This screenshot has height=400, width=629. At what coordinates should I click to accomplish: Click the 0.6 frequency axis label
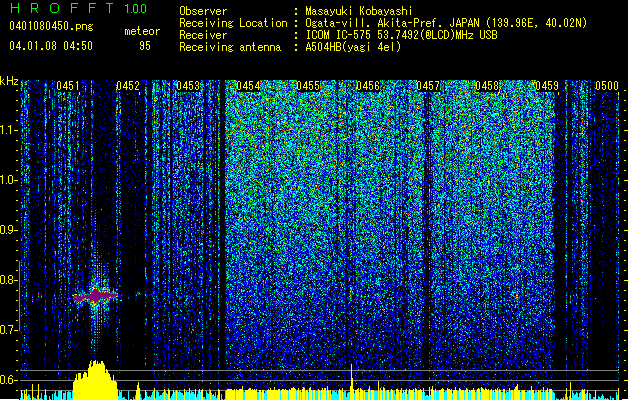click(x=9, y=380)
